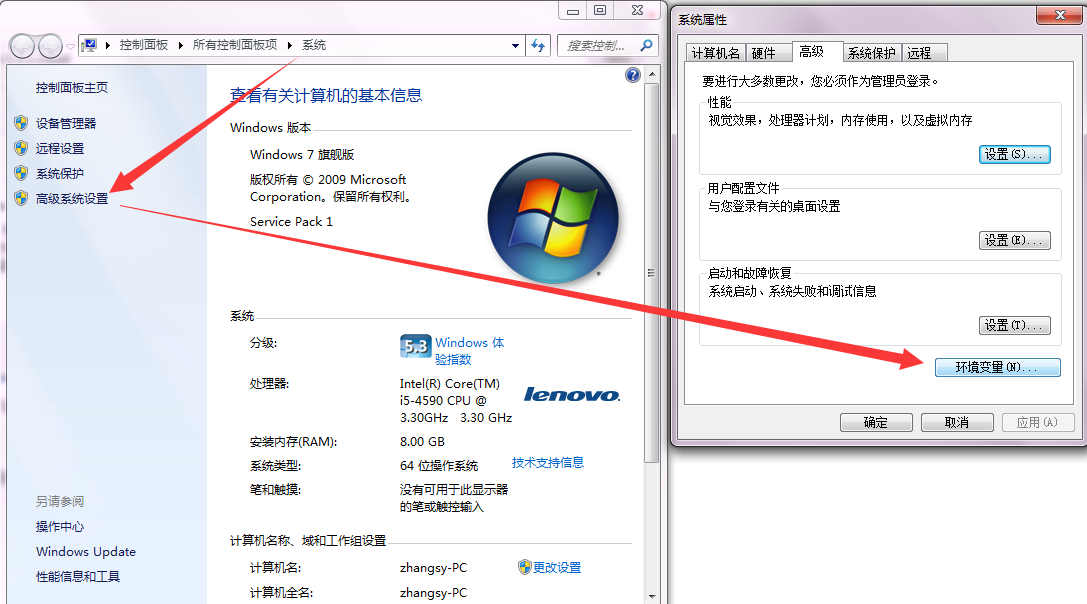Click the scroll down arrow of system window
Image resolution: width=1087 pixels, height=604 pixels.
(x=652, y=596)
